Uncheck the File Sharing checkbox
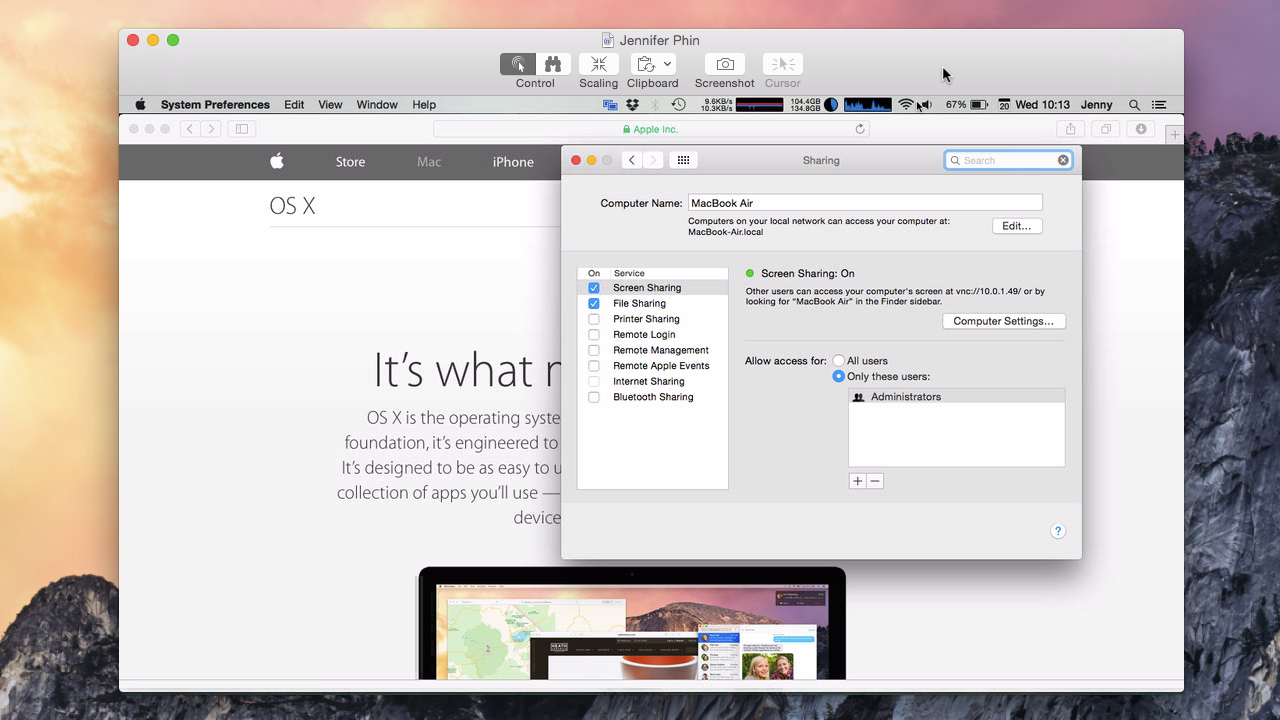The width and height of the screenshot is (1280, 720). (x=594, y=303)
